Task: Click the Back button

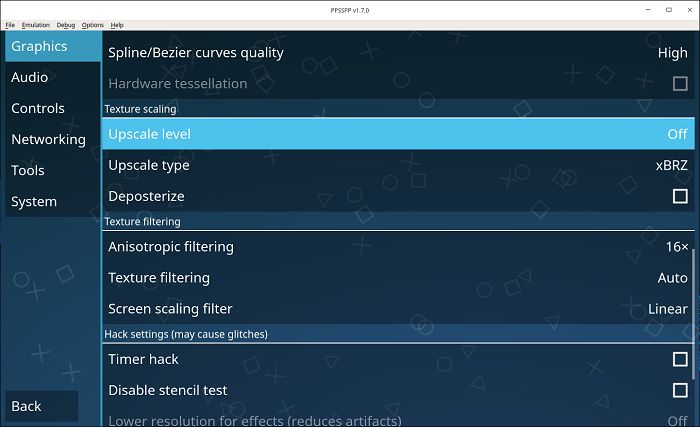Action: coord(42,406)
